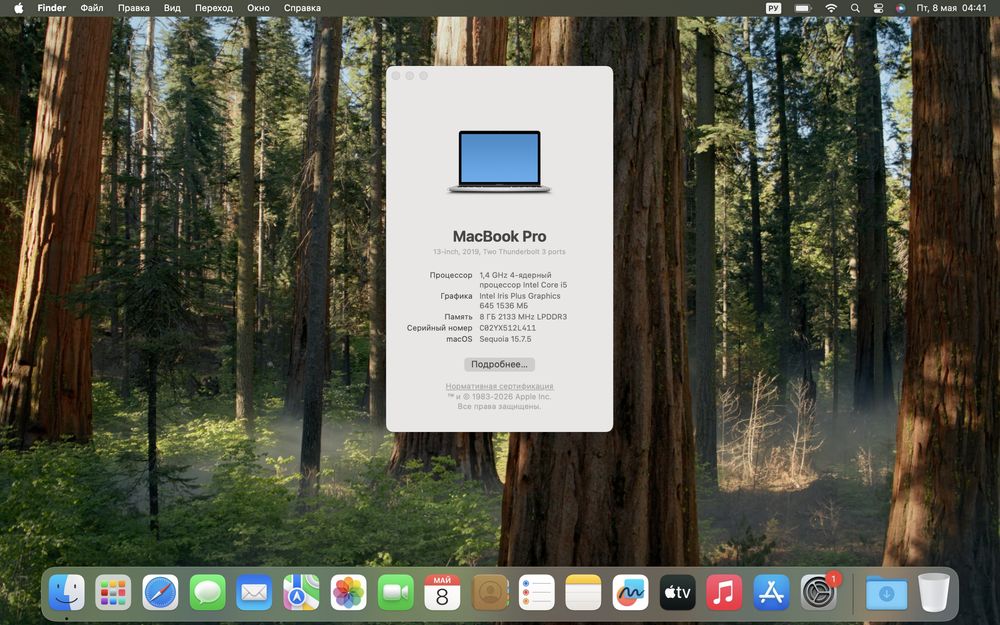
Task: Check the battery status icon
Action: coord(802,8)
